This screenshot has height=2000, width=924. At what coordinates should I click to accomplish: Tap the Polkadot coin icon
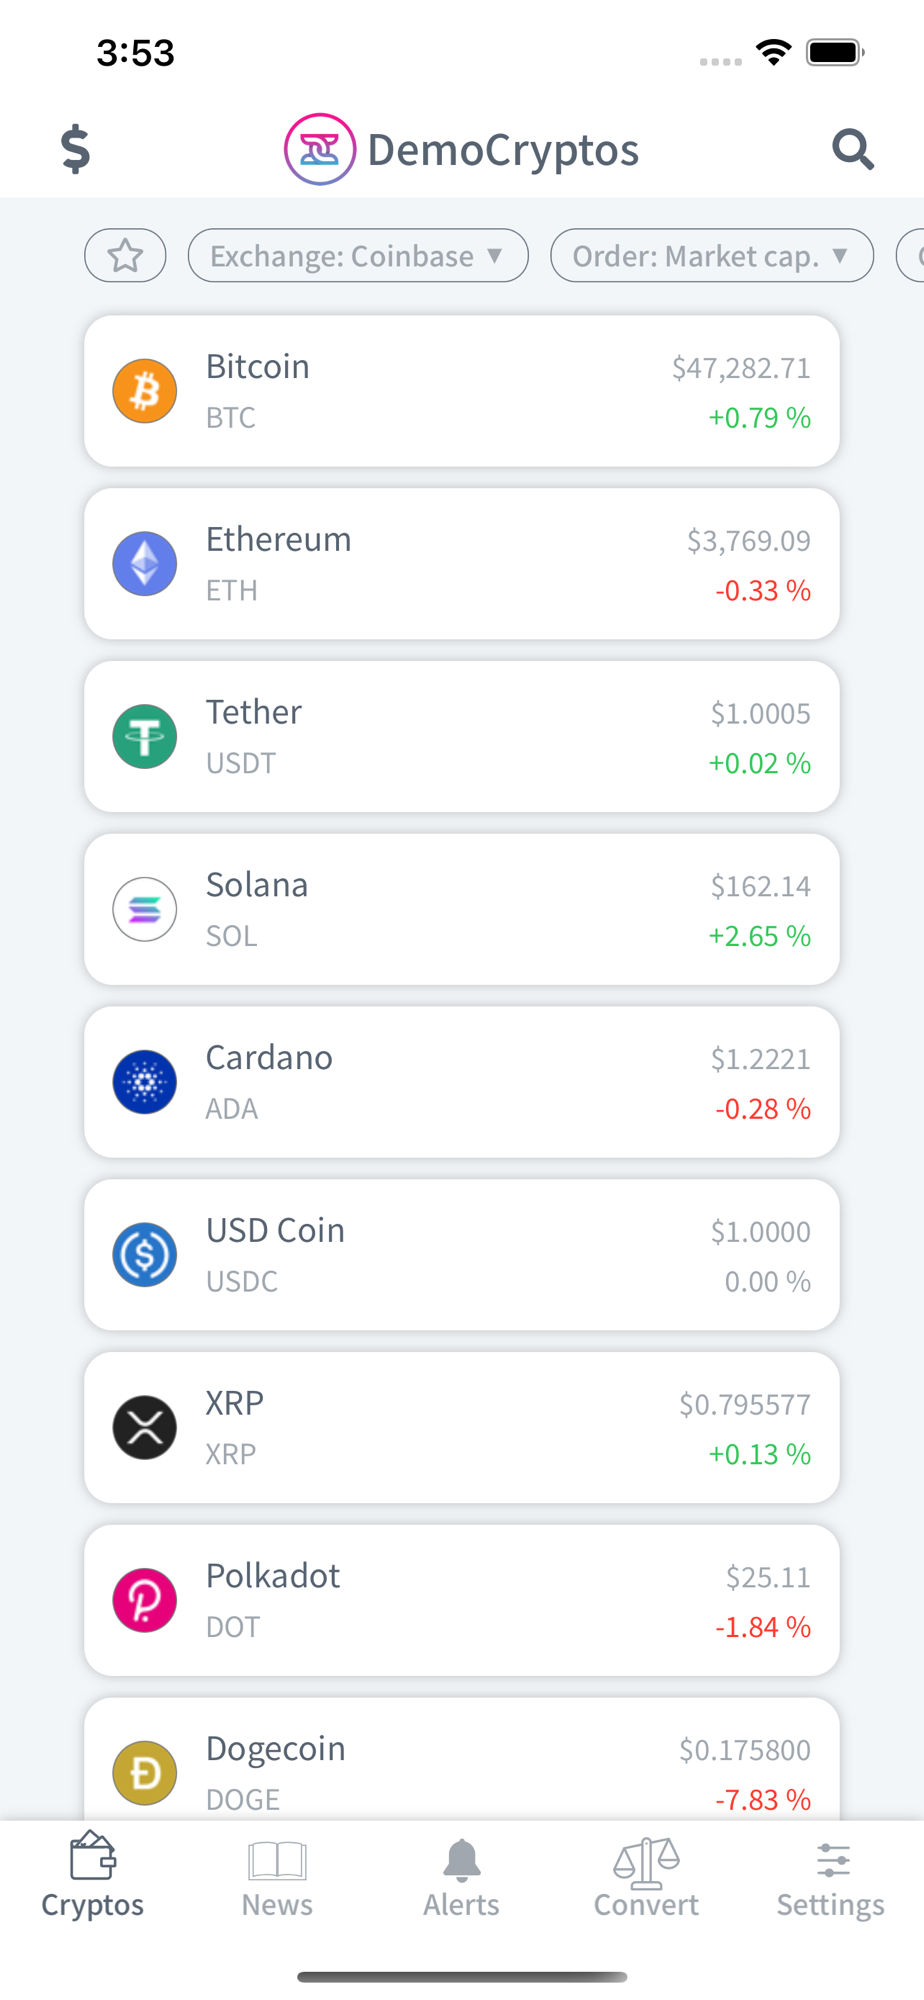[145, 1600]
